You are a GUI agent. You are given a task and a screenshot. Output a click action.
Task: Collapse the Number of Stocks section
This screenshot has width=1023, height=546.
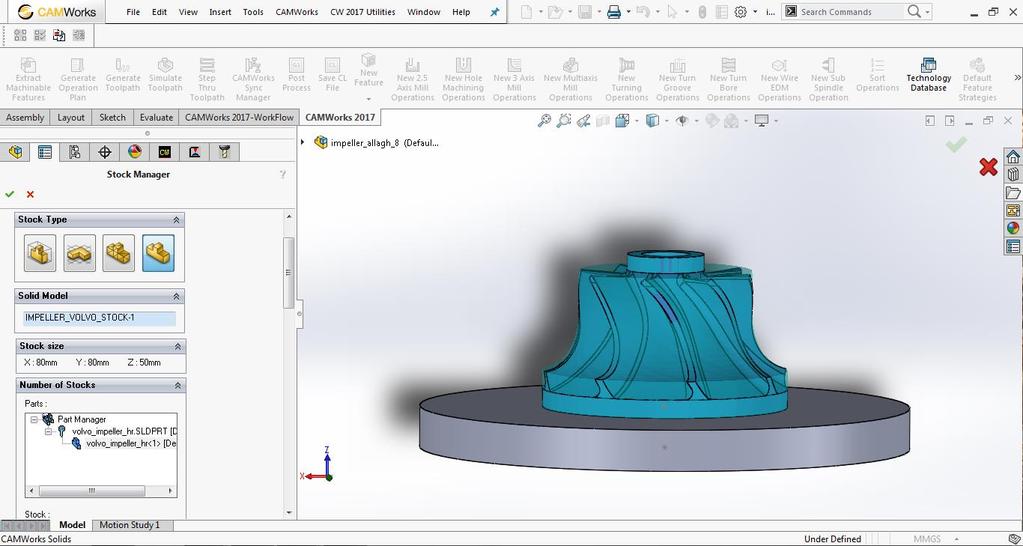click(x=177, y=386)
